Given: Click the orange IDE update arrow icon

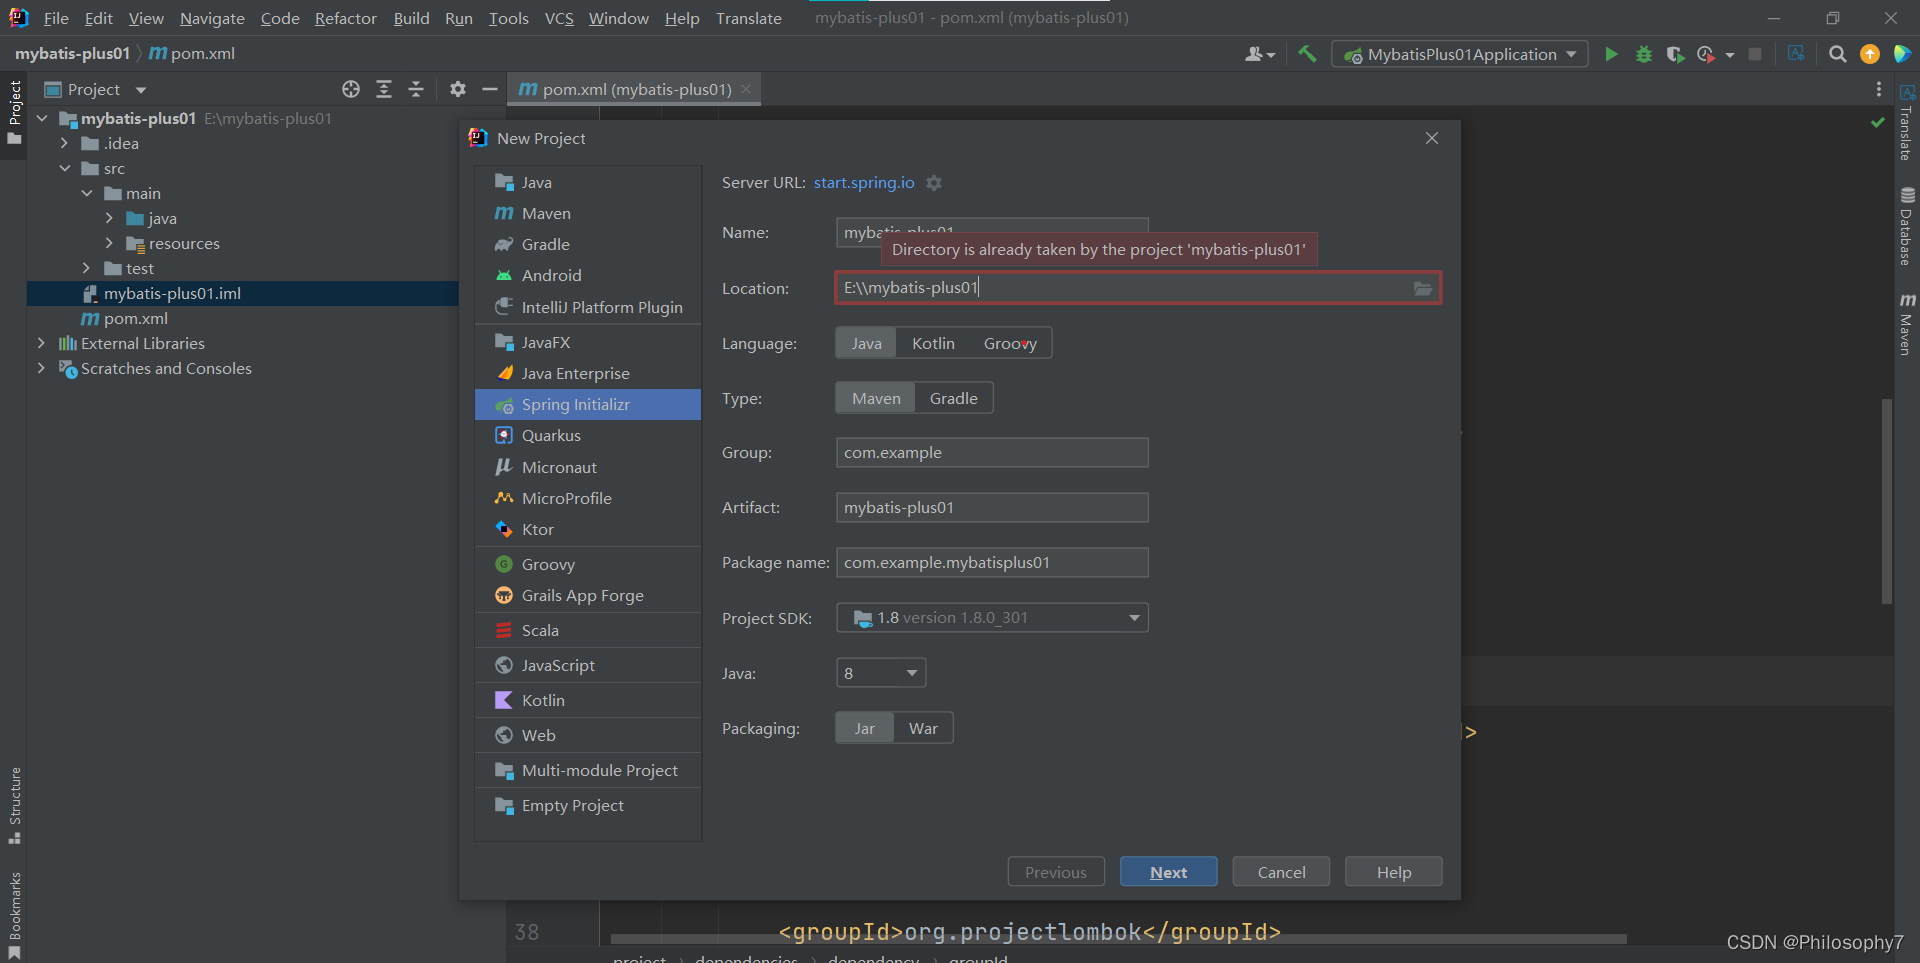Looking at the screenshot, I should pos(1869,54).
